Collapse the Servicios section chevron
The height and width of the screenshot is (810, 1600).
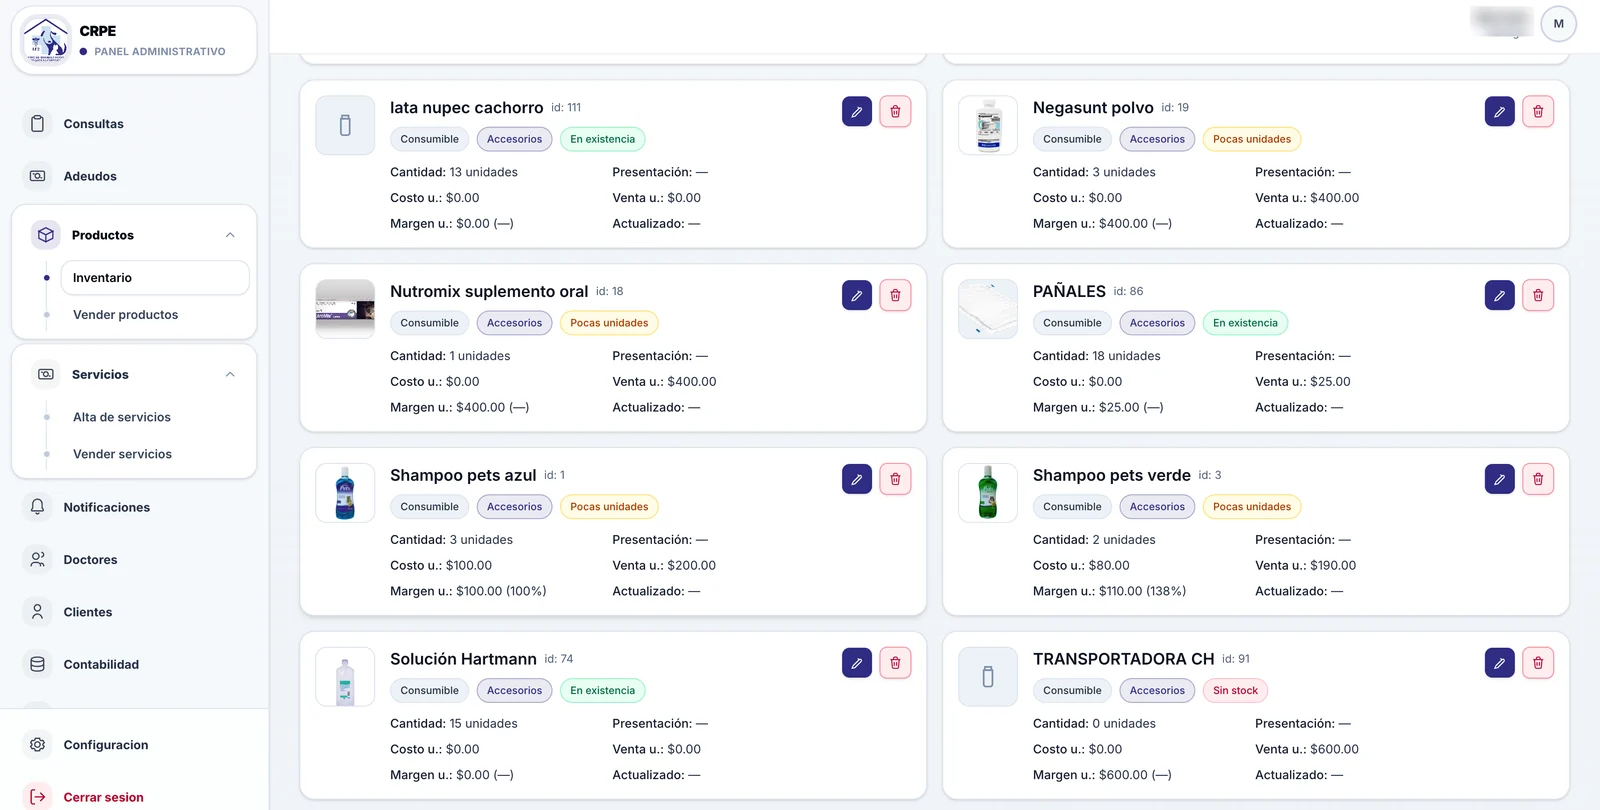(230, 375)
